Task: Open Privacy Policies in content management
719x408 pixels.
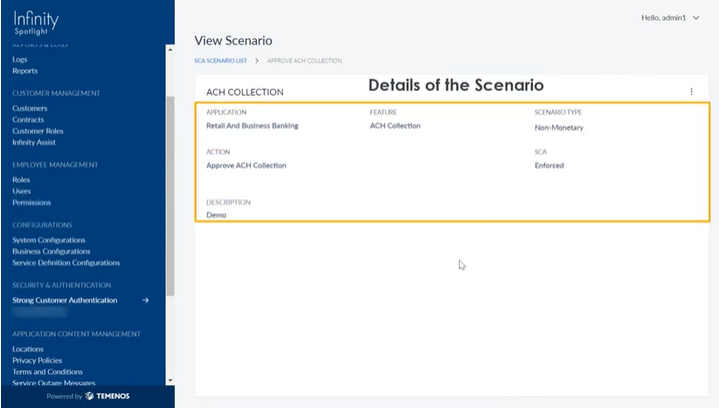Action: (37, 360)
